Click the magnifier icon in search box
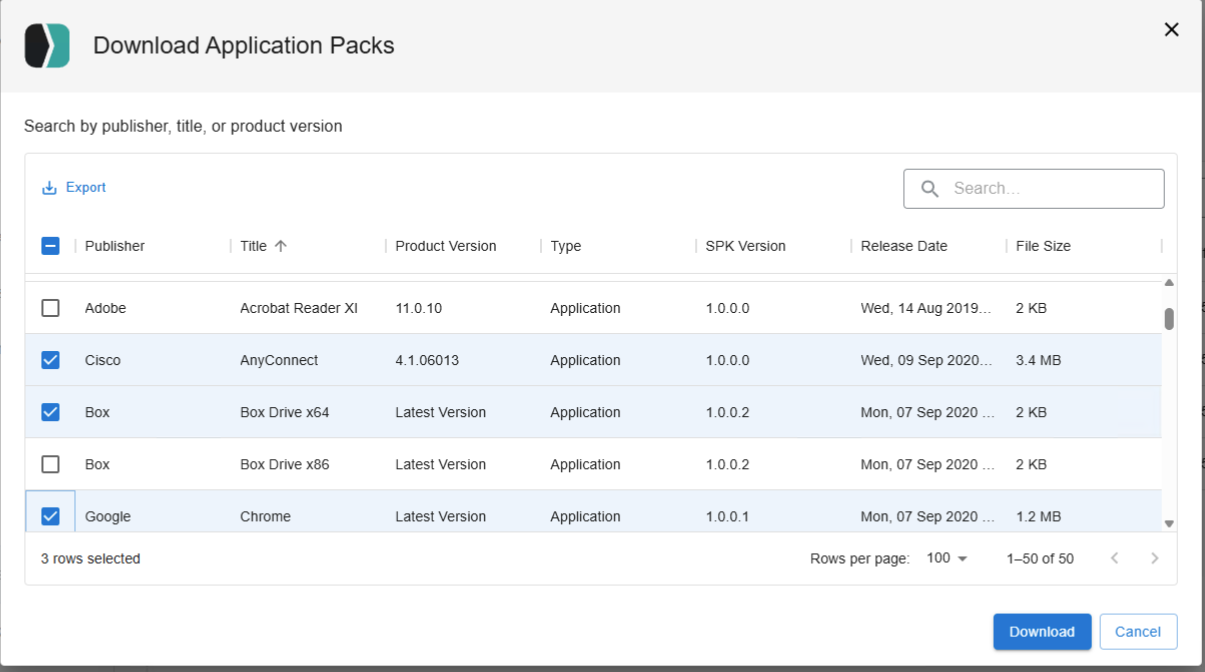Image resolution: width=1205 pixels, height=672 pixels. [930, 189]
